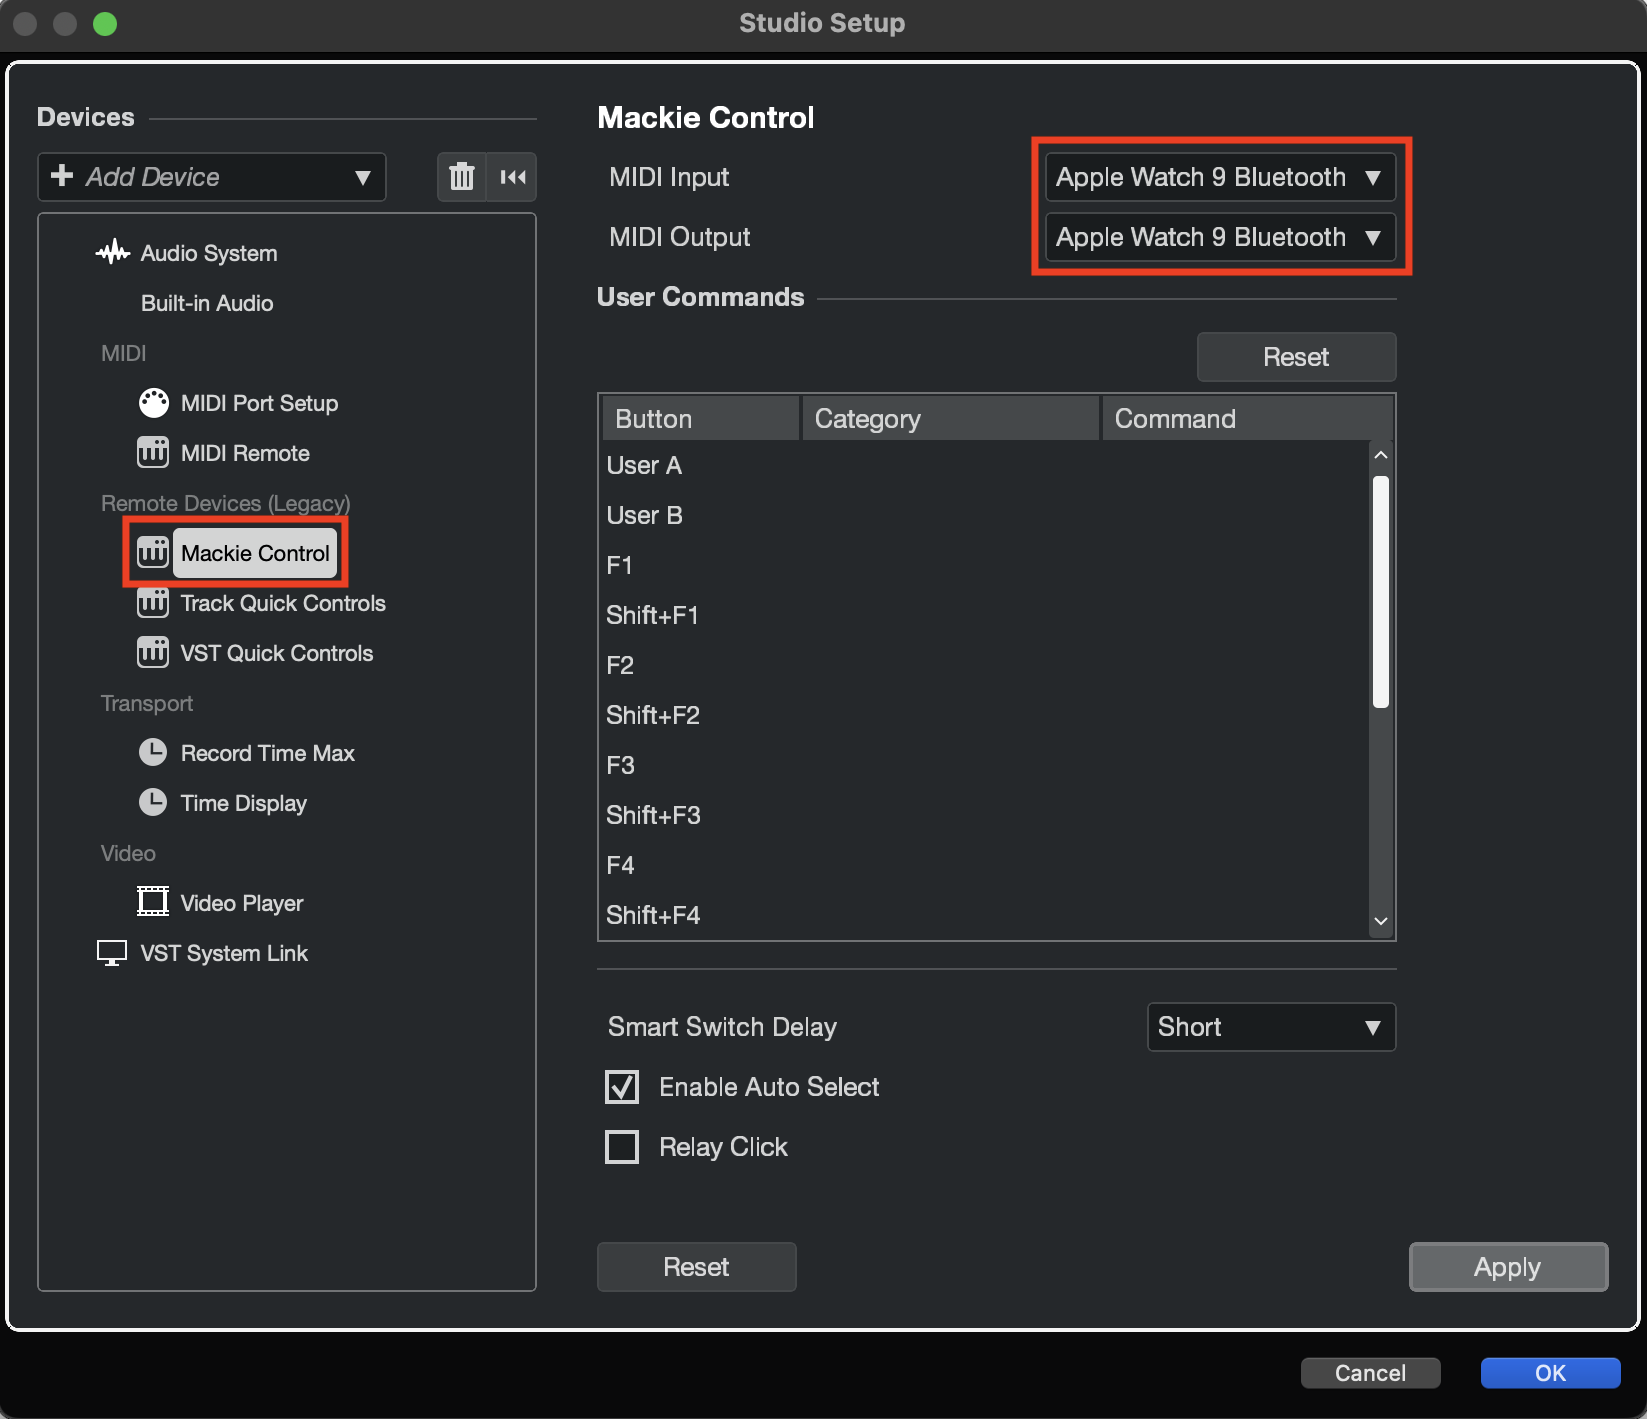Click the trash icon to remove selected device
Viewport: 1647px width, 1419px height.
(x=461, y=177)
